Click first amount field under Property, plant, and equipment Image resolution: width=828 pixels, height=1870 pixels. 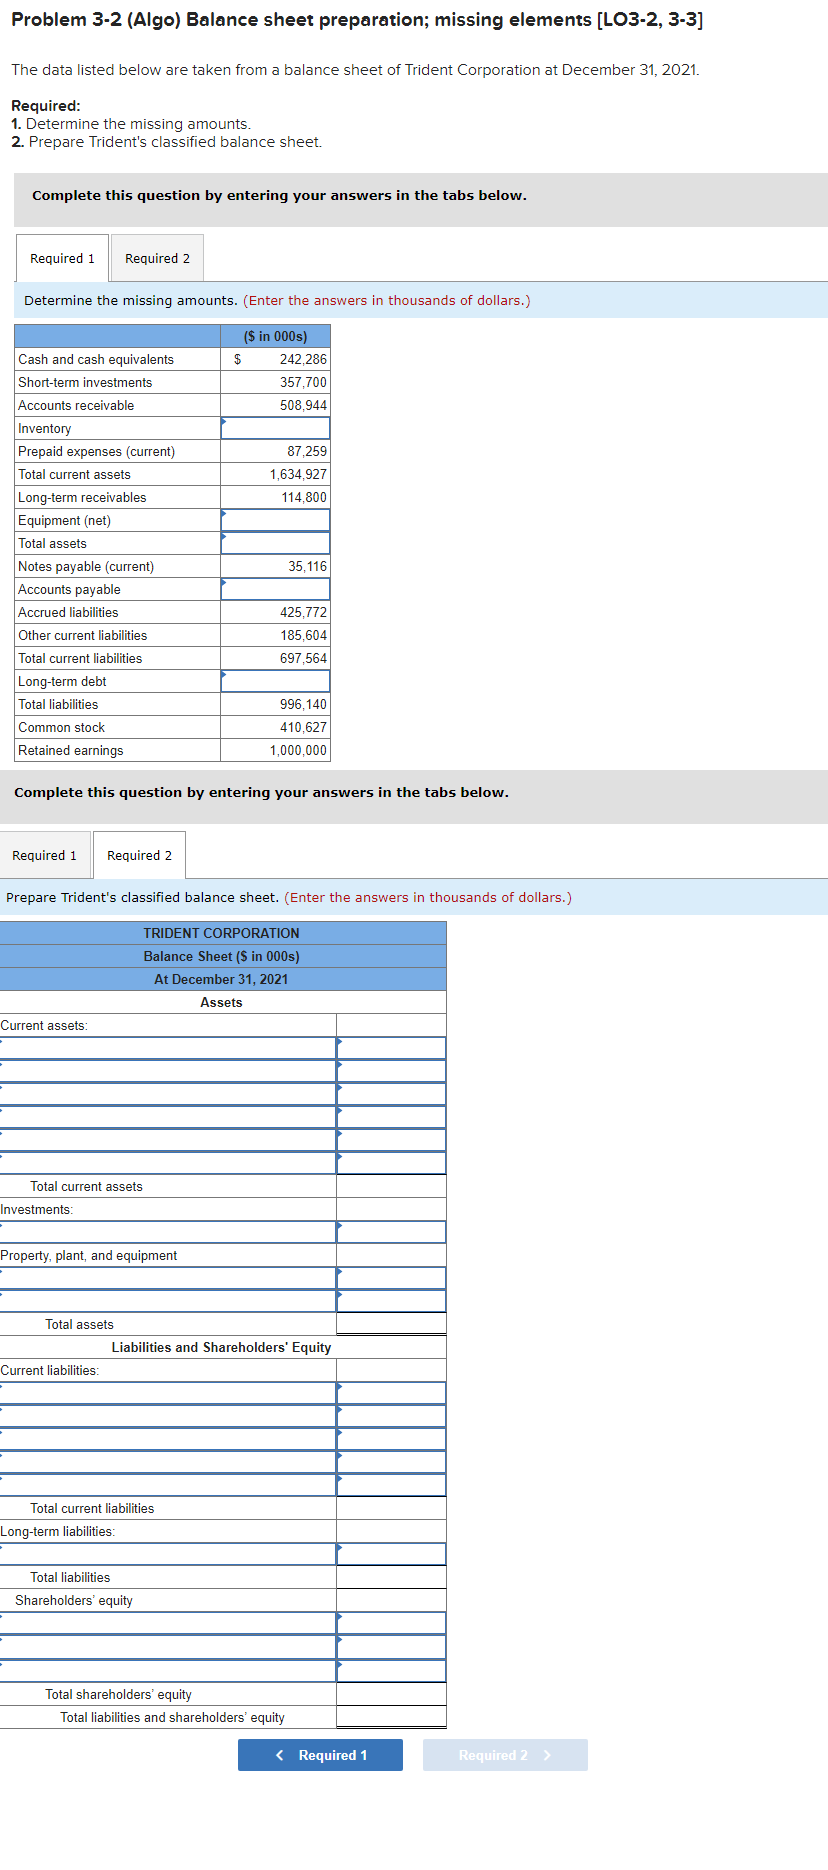[391, 1278]
